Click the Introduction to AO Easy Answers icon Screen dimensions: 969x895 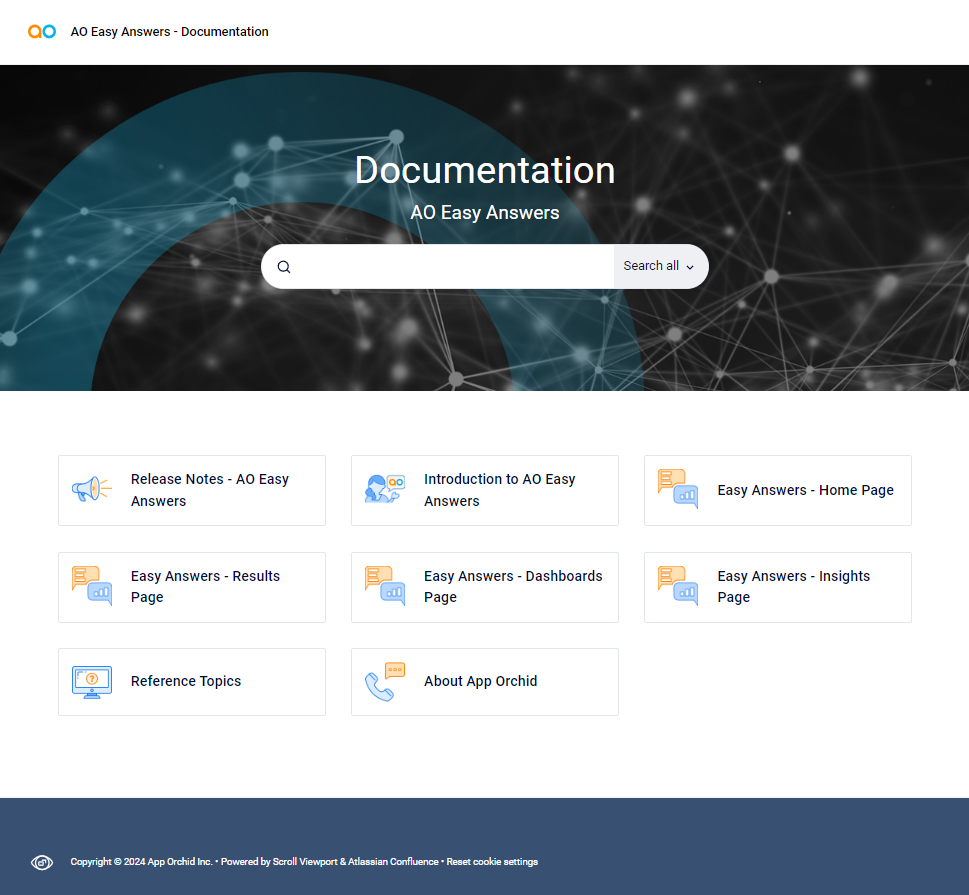(385, 489)
